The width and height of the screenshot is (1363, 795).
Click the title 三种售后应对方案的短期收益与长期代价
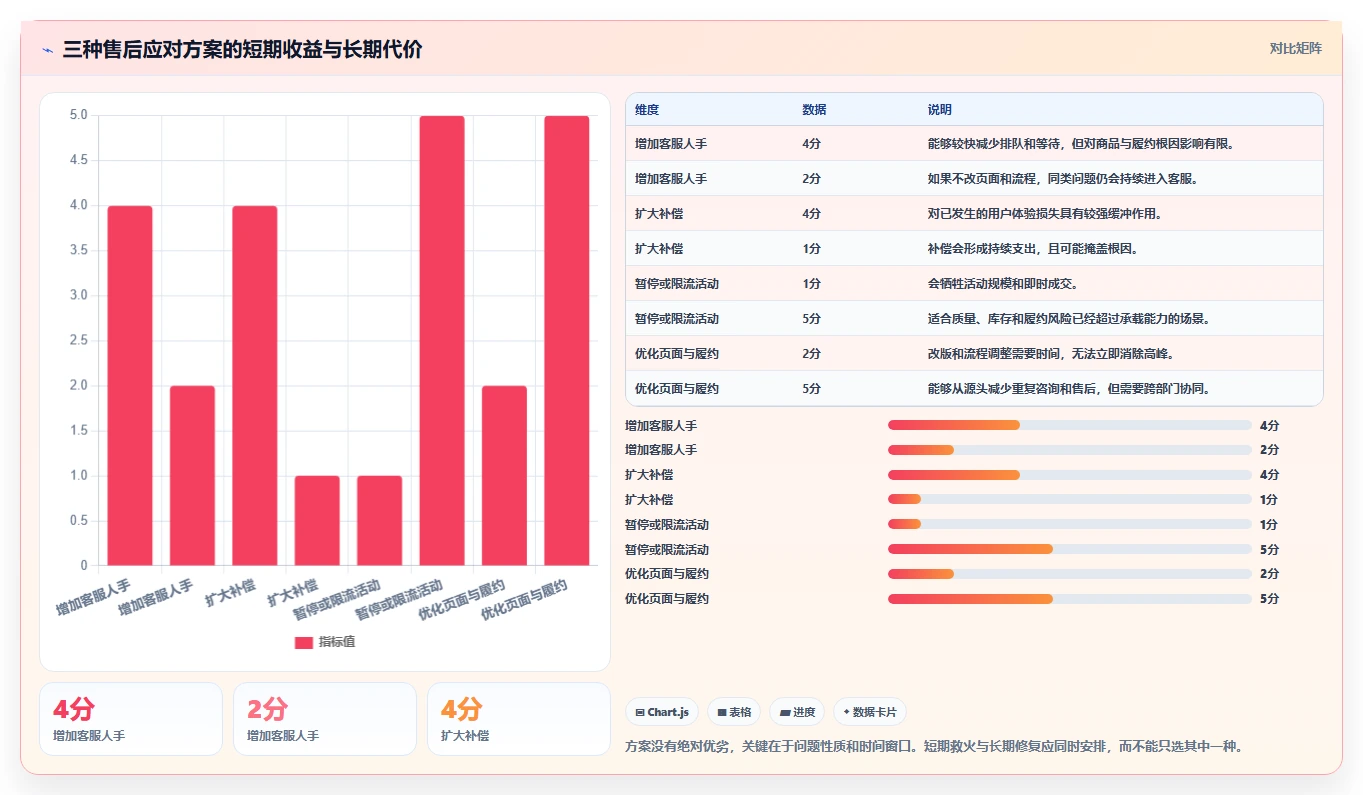point(242,49)
